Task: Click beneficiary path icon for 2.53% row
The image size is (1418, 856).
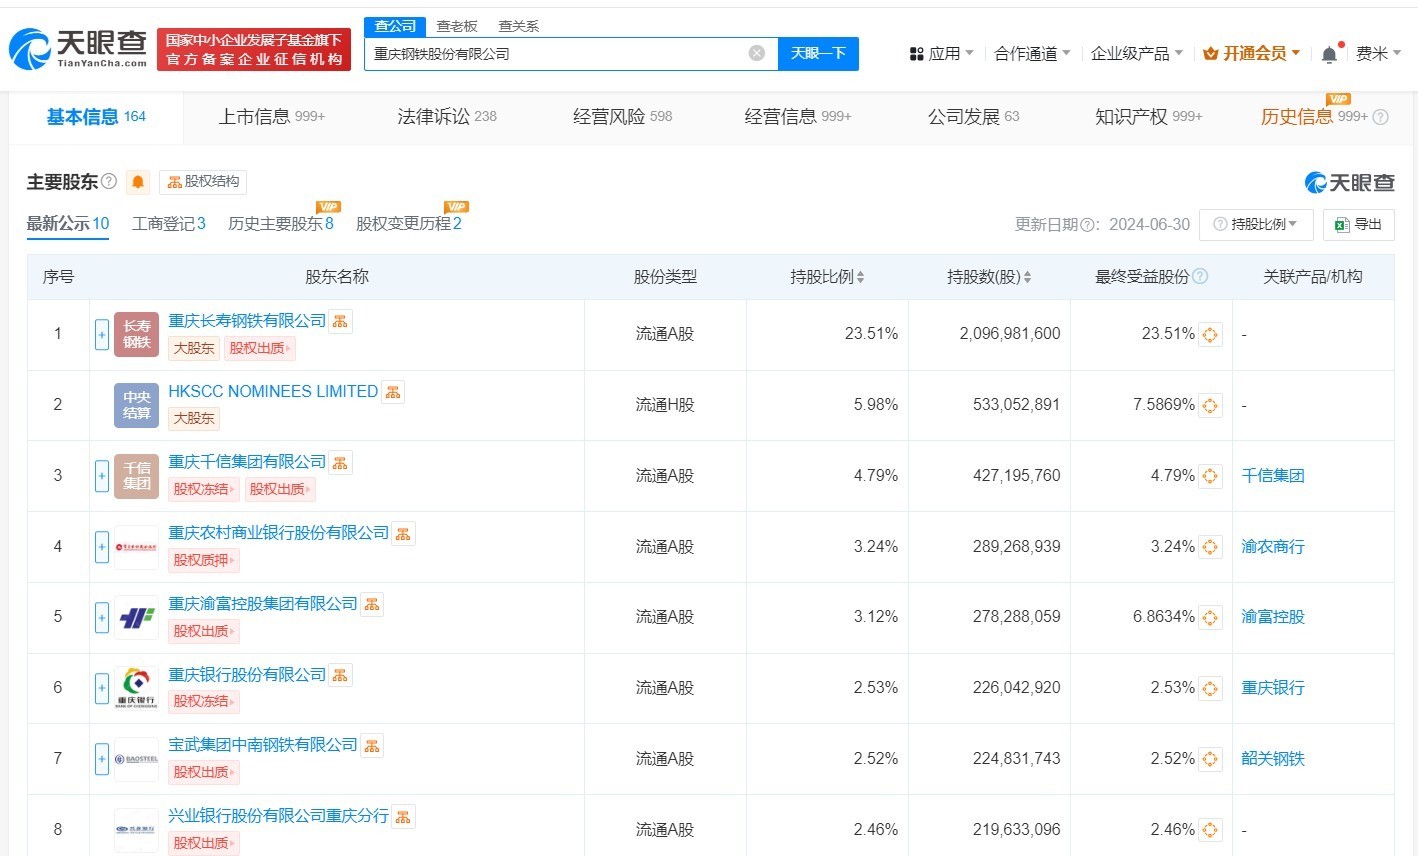Action: click(1210, 688)
